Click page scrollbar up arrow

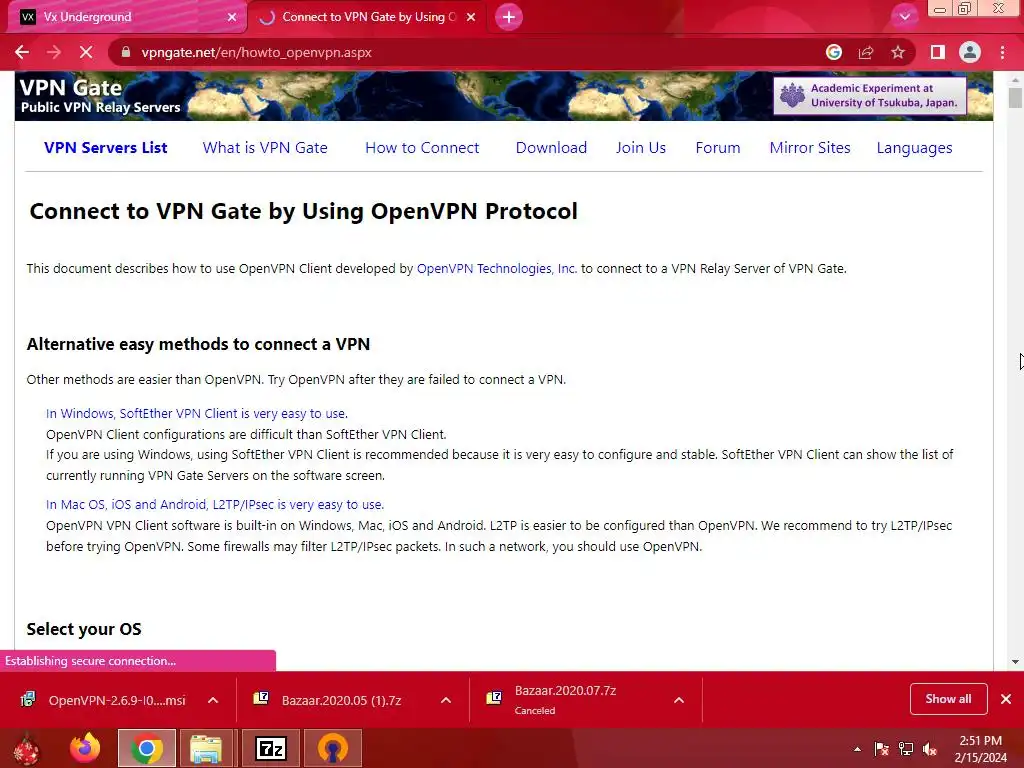pos(1015,80)
